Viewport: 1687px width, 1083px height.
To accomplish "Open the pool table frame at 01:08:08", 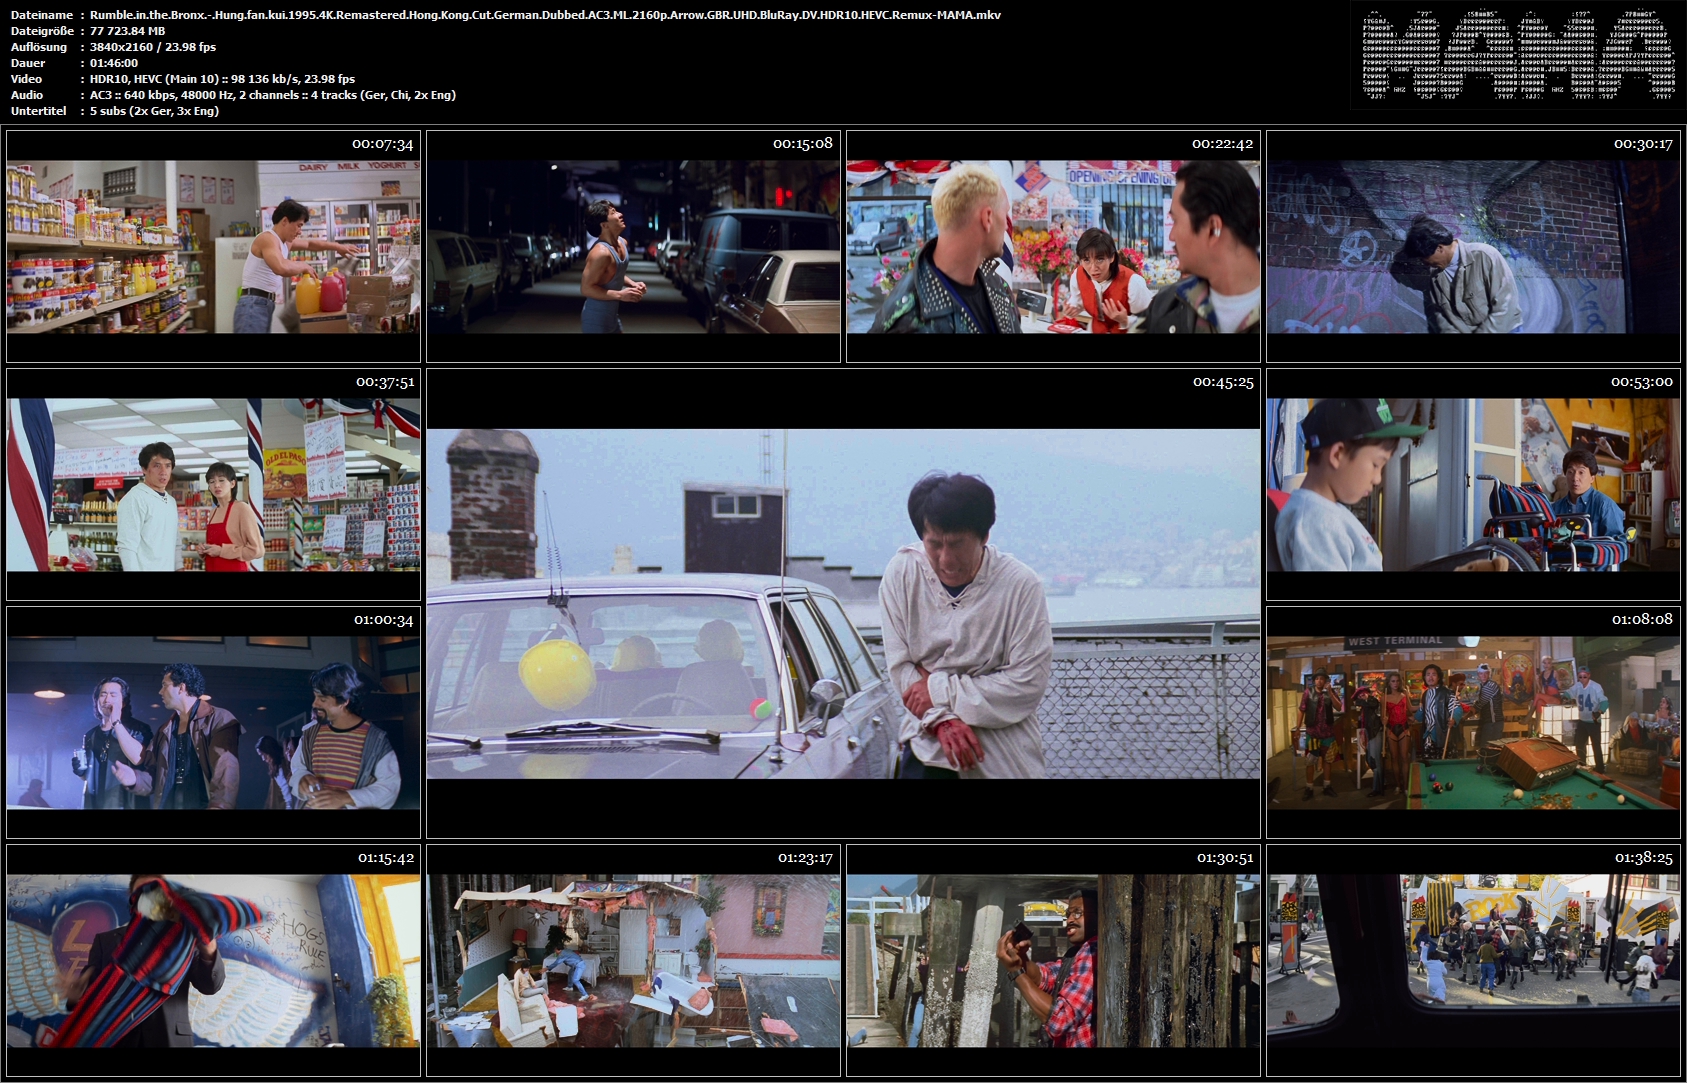I will coord(1473,722).
